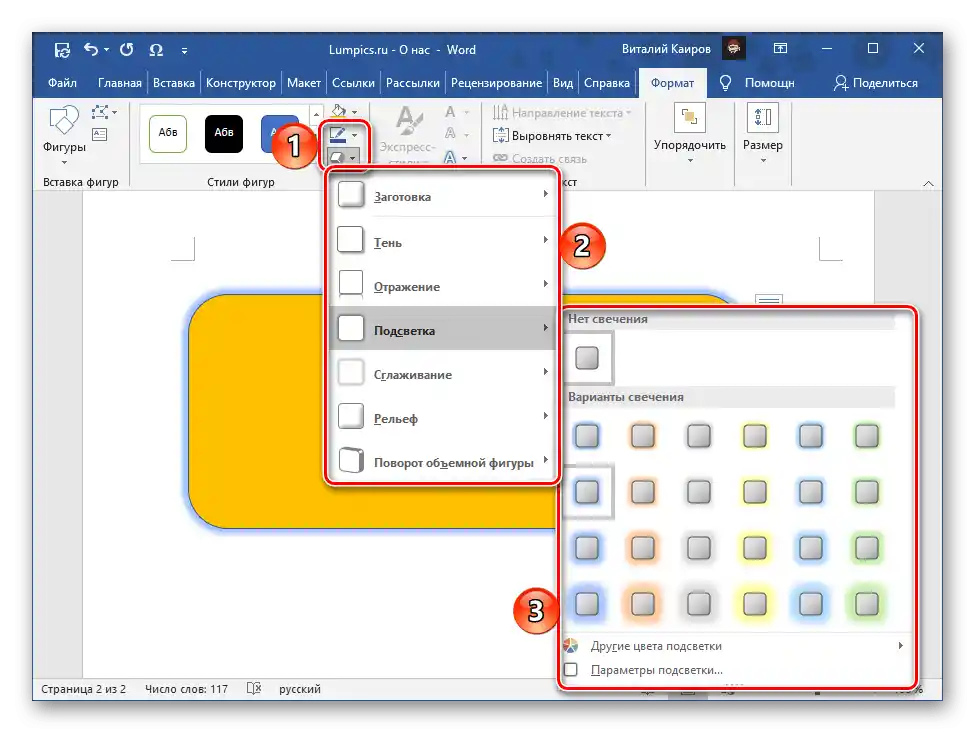
Task: Open the Тень submenu
Action: (x=443, y=241)
